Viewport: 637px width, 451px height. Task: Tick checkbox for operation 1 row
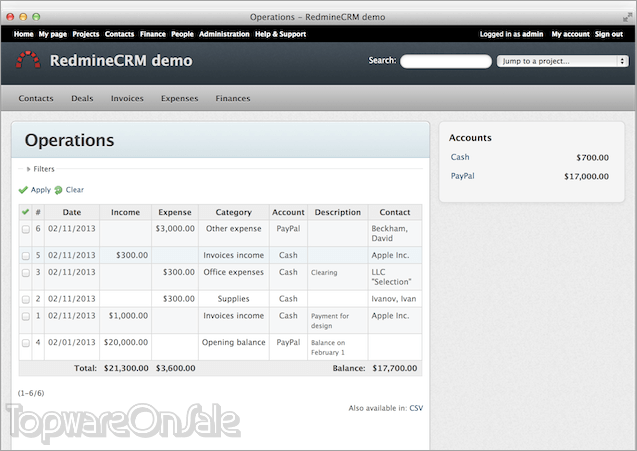[x=26, y=316]
